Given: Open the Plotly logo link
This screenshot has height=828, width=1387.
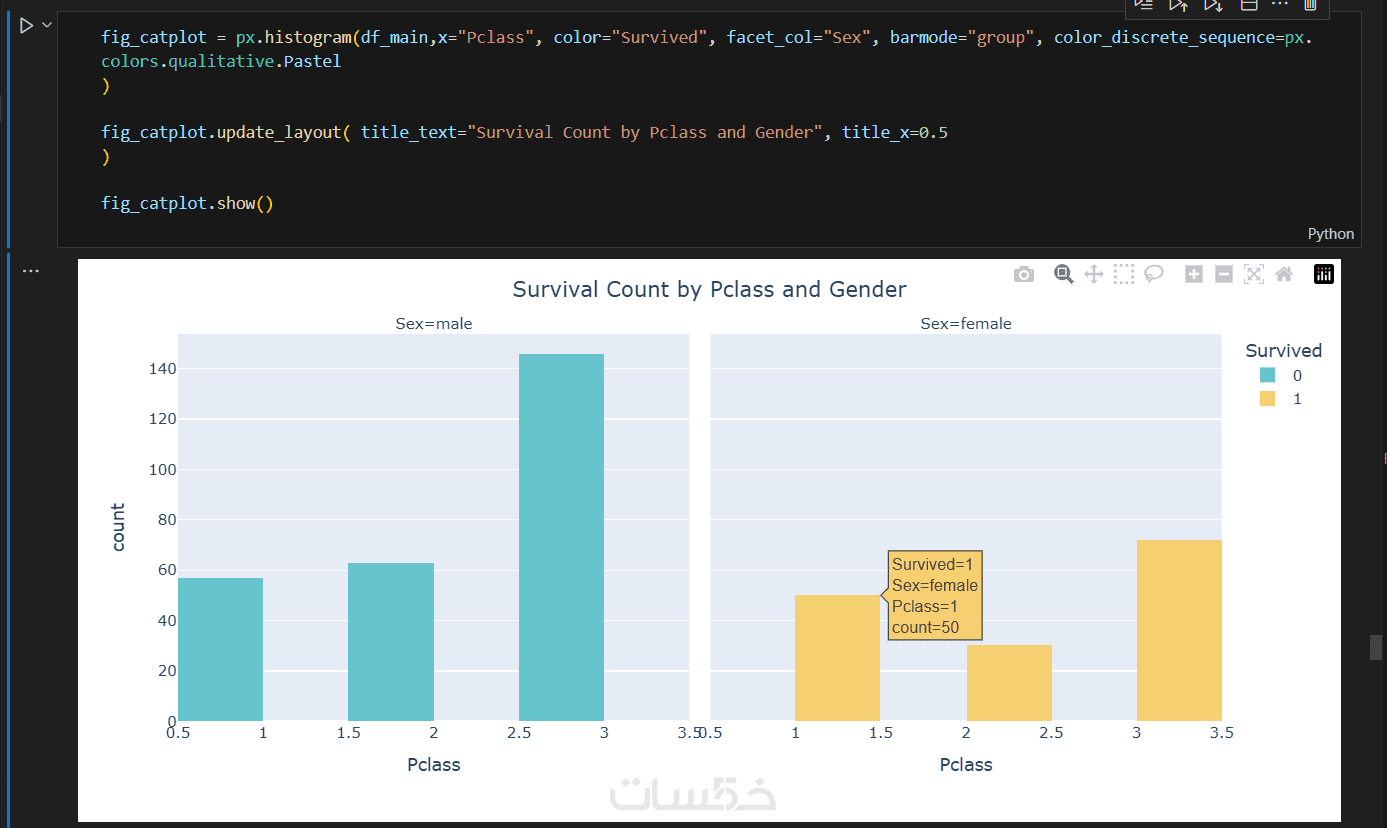Looking at the screenshot, I should coord(1324,274).
